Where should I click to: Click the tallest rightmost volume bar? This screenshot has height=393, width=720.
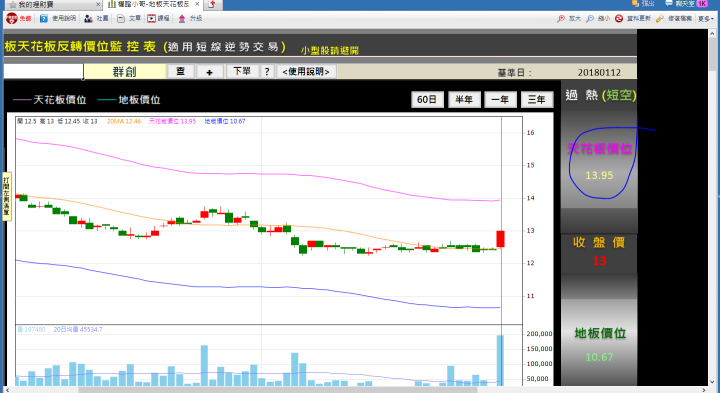(500, 360)
